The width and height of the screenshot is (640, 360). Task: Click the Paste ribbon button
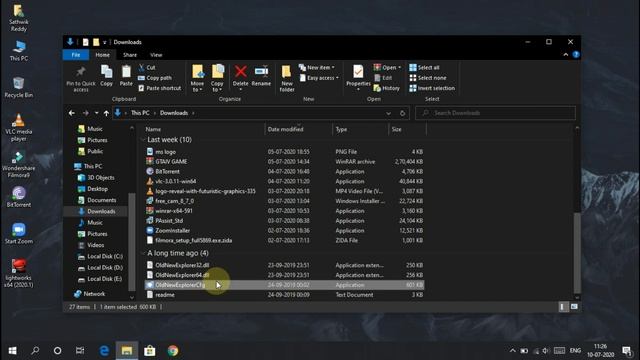coord(126,76)
